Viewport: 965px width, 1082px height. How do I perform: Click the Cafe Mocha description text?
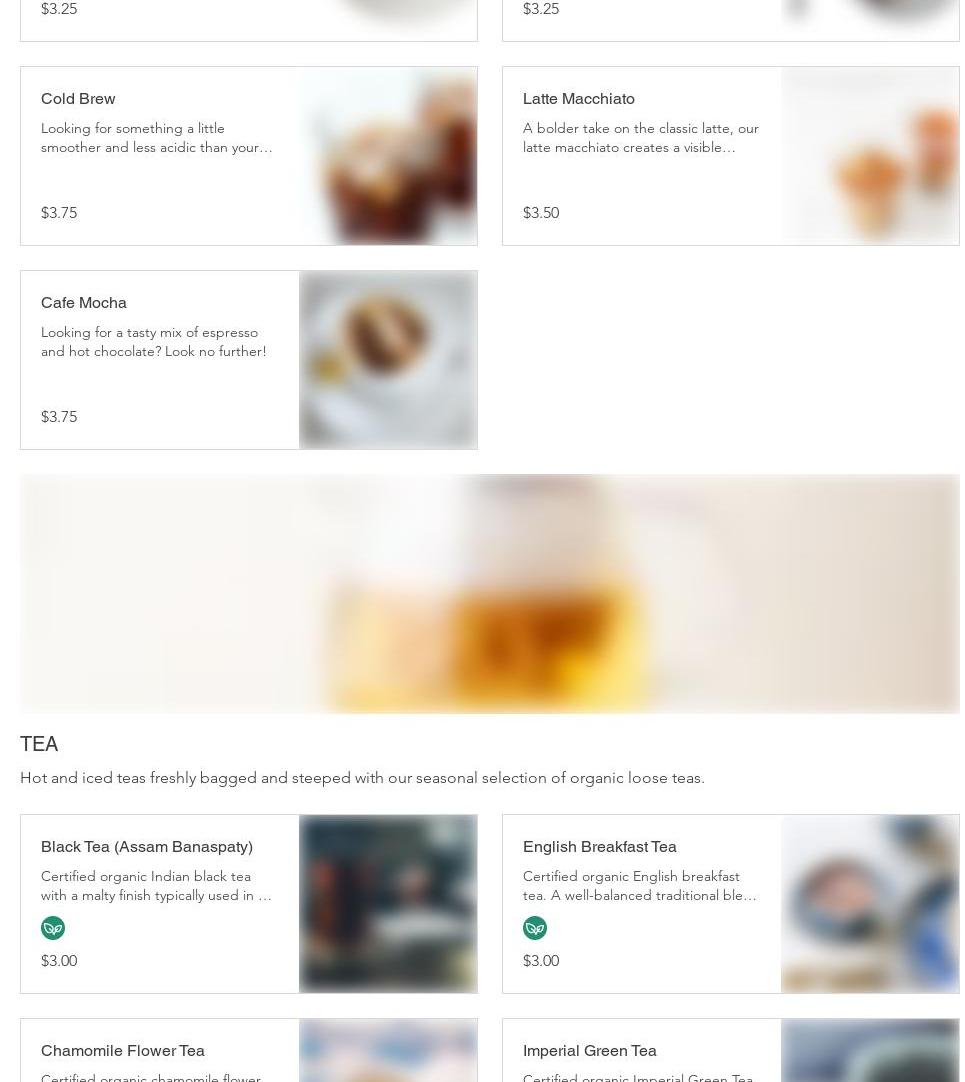pos(153,342)
